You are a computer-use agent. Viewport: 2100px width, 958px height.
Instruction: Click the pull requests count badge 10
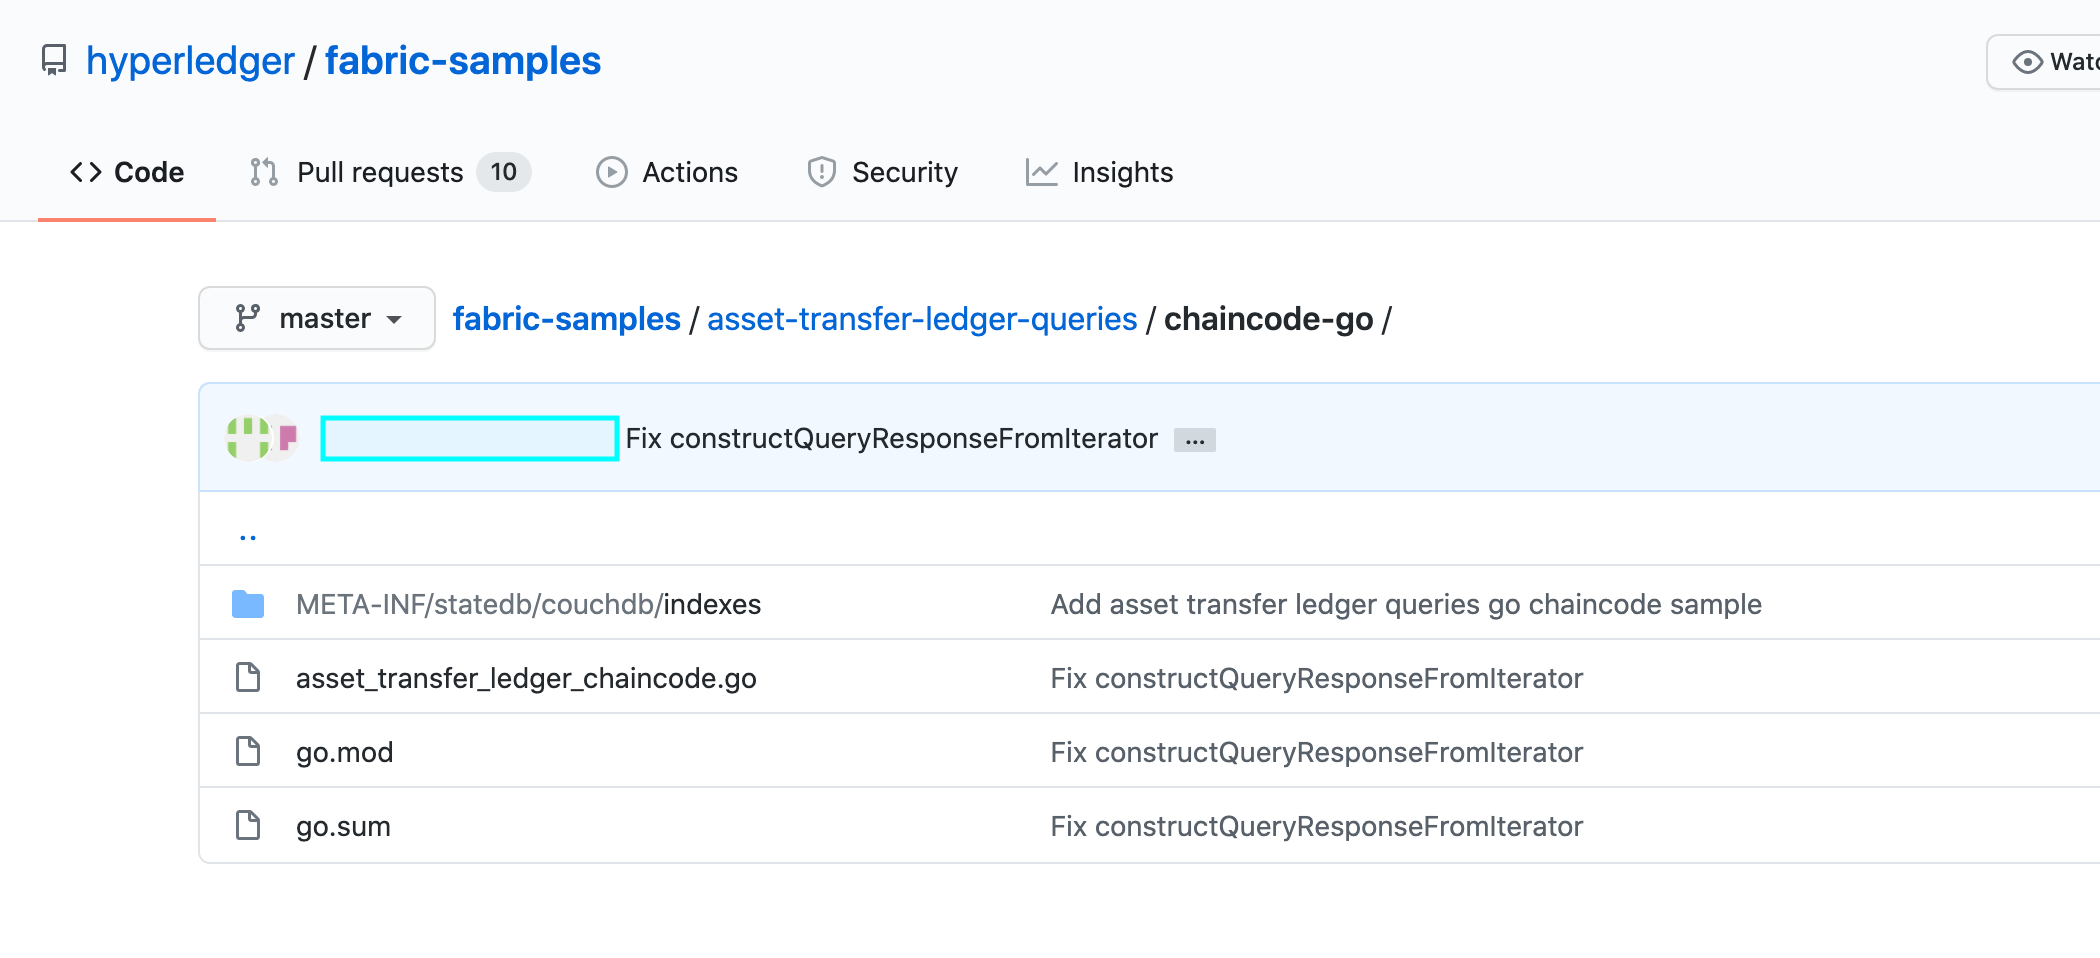pos(504,171)
